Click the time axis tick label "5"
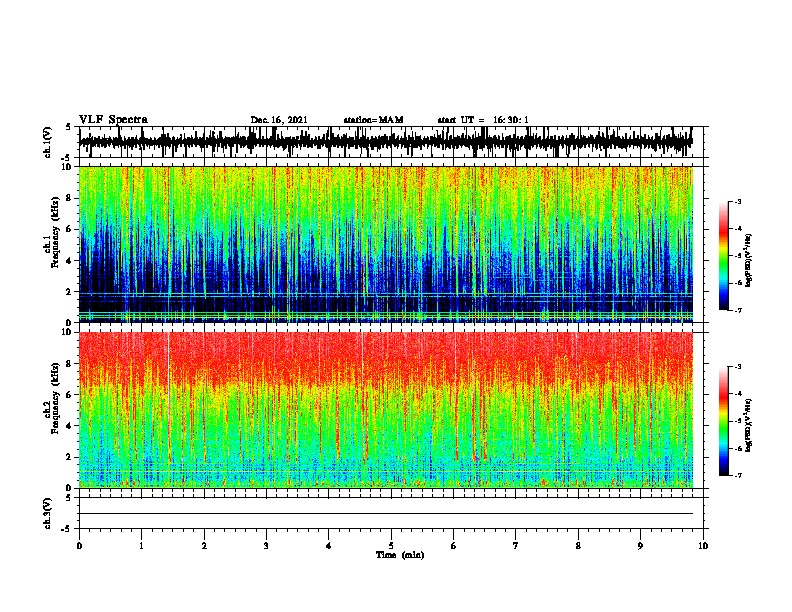The width and height of the screenshot is (792, 612). pos(391,546)
